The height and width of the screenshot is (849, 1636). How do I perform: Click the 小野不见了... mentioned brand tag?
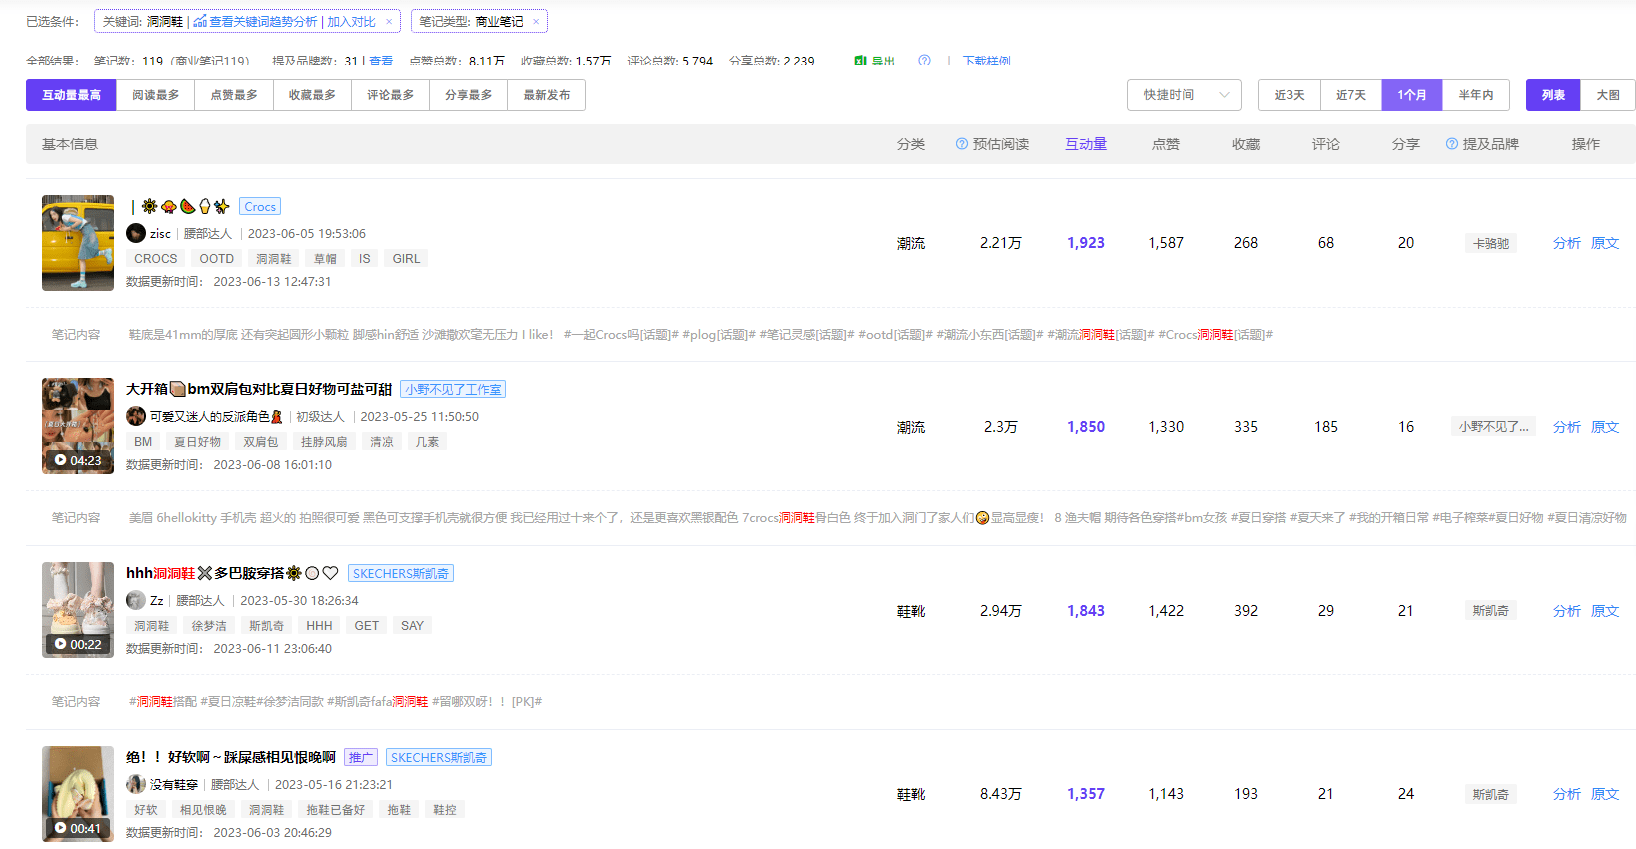click(x=1493, y=426)
